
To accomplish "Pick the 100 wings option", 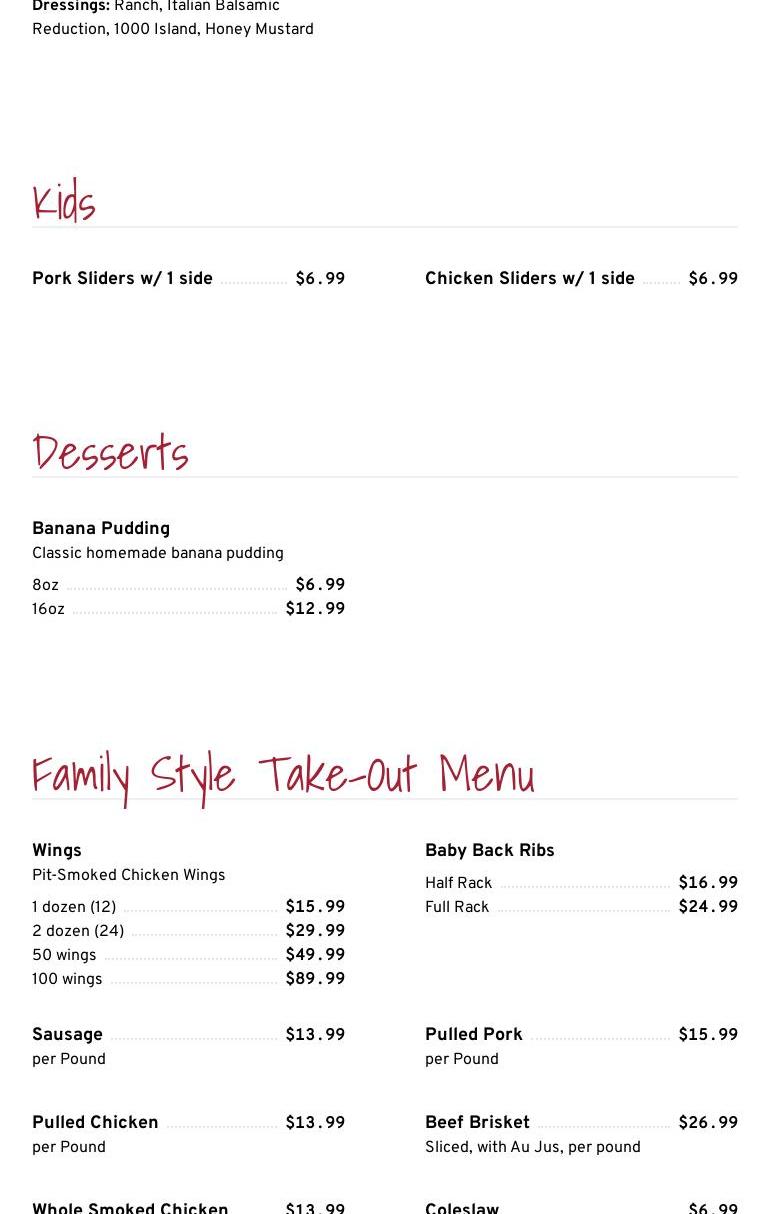I will [67, 979].
